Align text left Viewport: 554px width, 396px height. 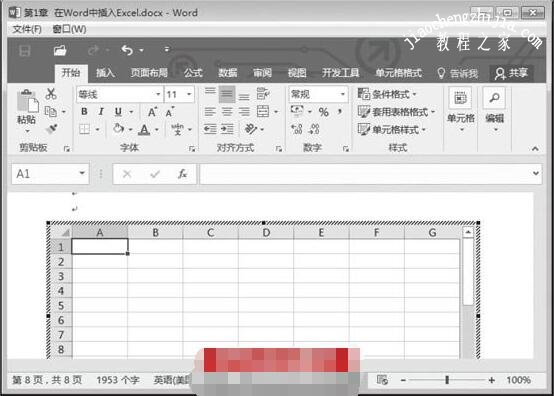pos(210,112)
